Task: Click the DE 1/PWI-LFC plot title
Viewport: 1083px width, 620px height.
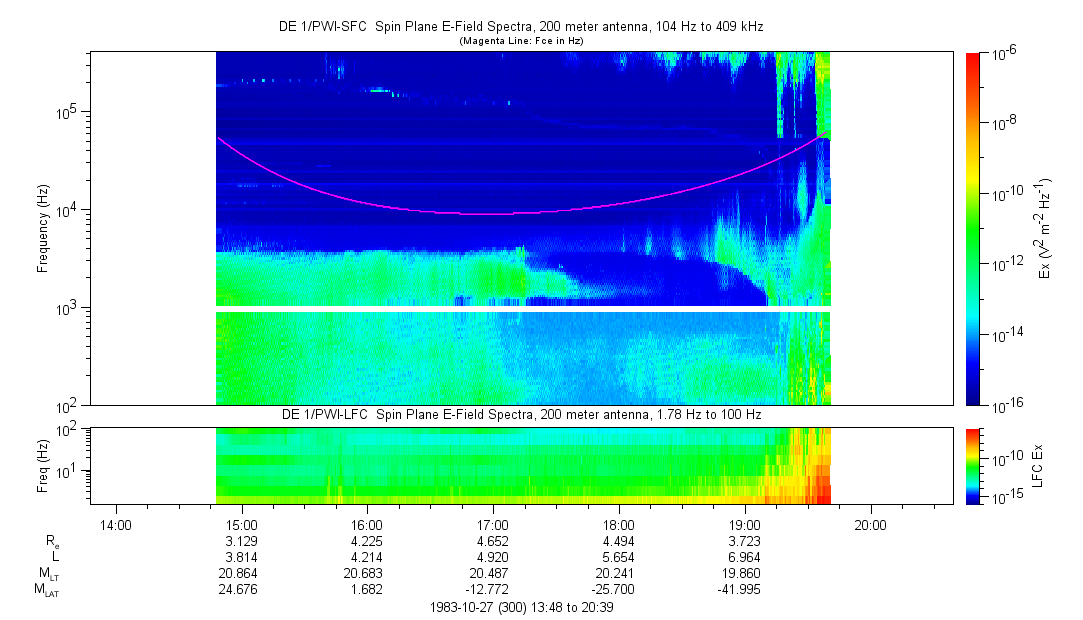Action: point(521,414)
